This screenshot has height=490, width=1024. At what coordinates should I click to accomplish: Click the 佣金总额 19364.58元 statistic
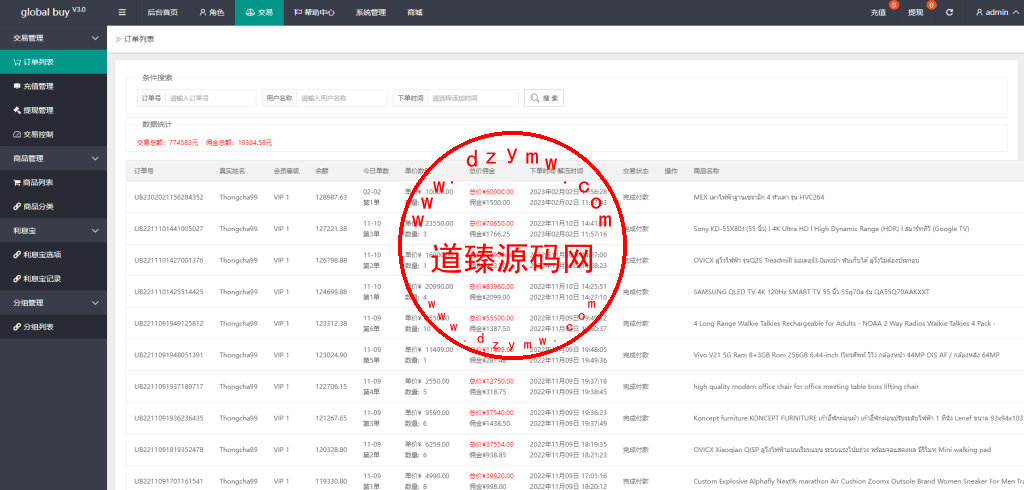pos(239,142)
